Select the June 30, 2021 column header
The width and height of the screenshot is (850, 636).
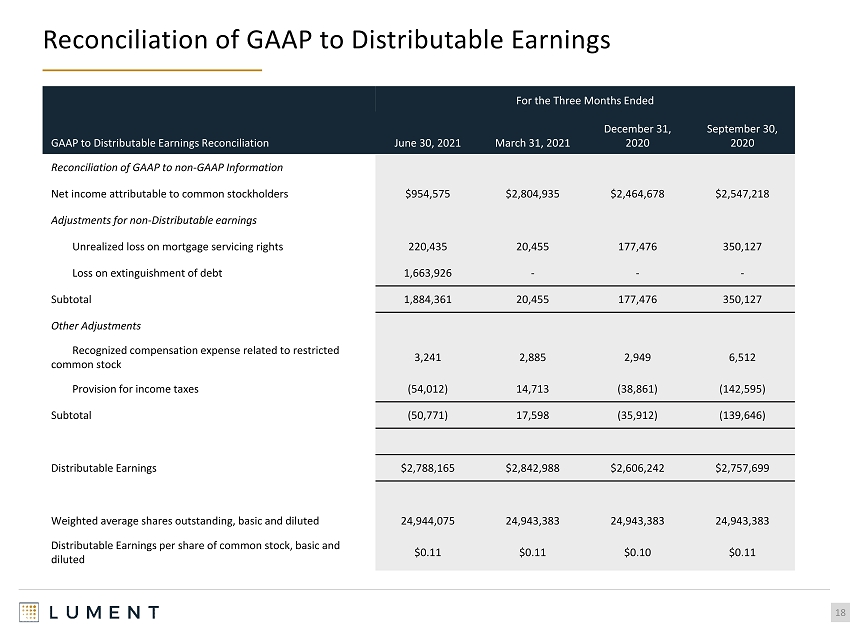click(x=427, y=143)
